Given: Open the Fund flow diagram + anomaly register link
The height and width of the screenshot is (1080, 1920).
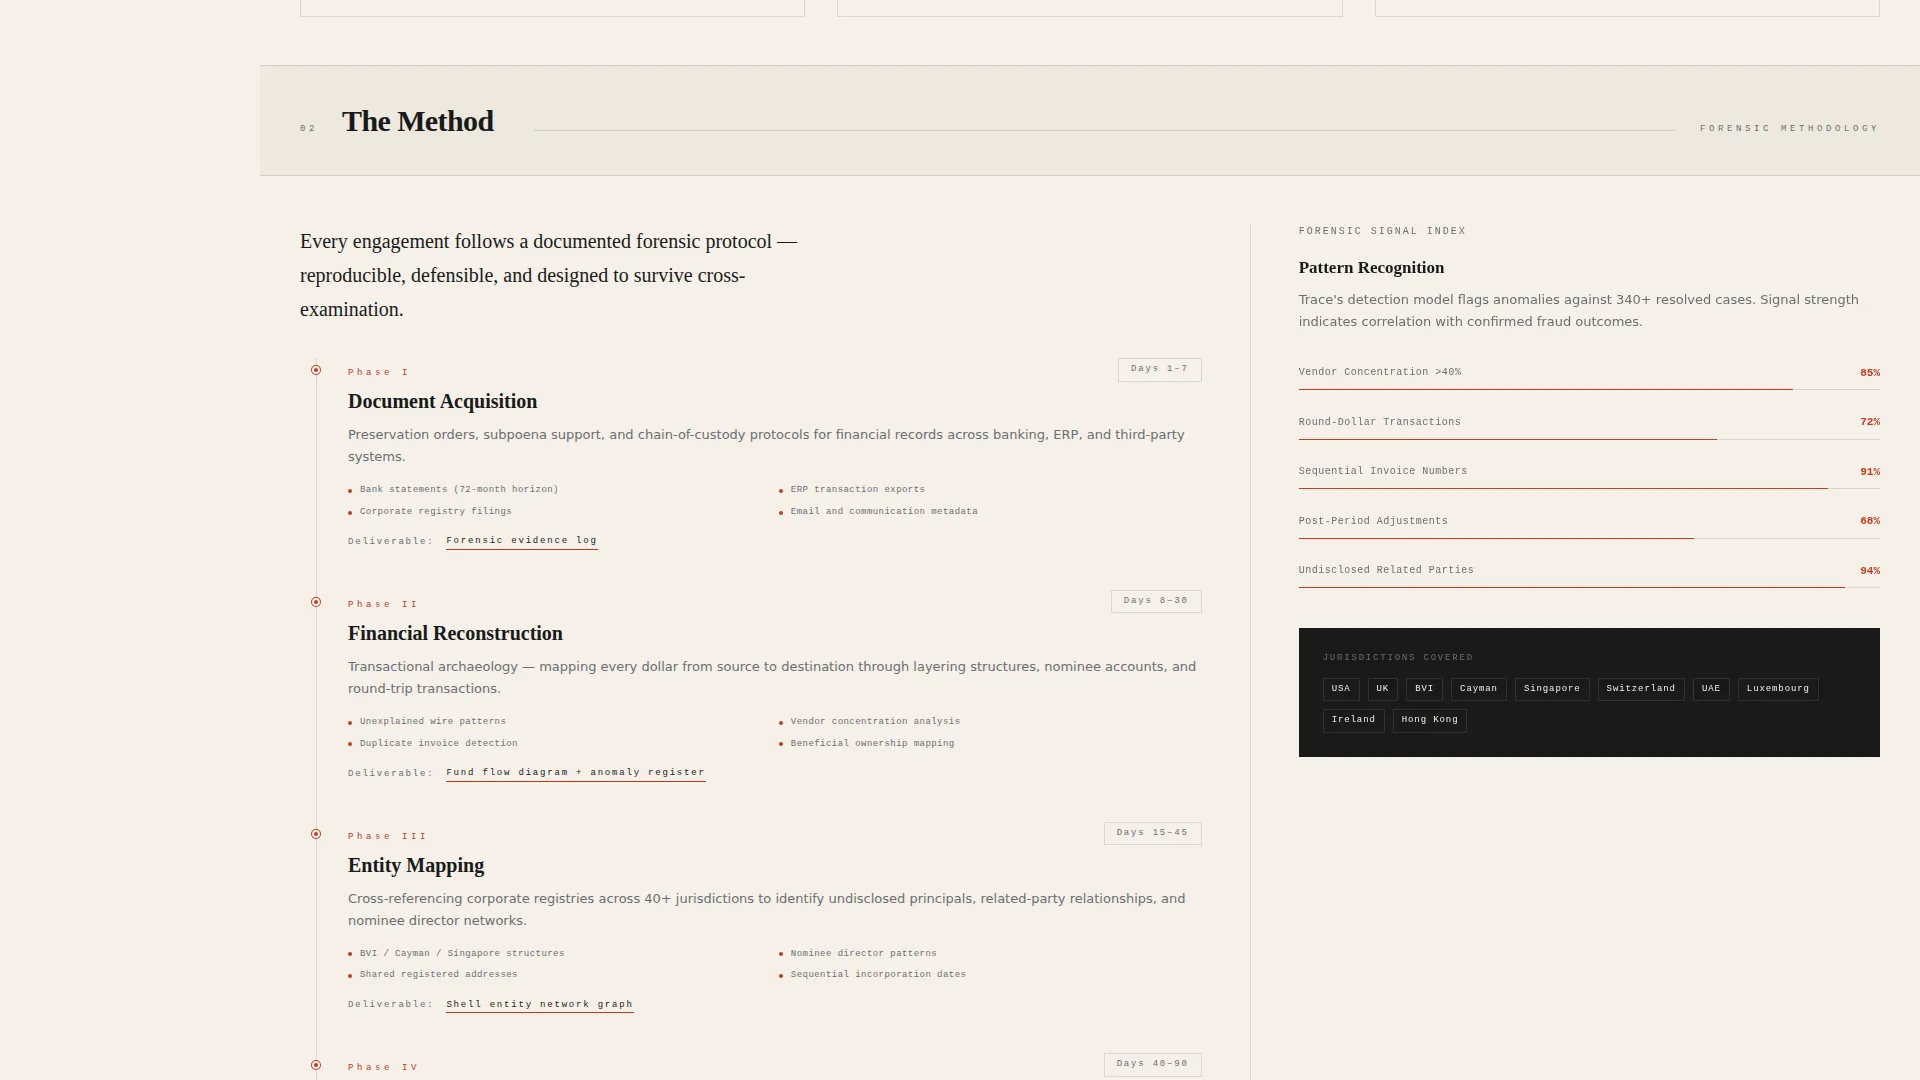Looking at the screenshot, I should (575, 772).
